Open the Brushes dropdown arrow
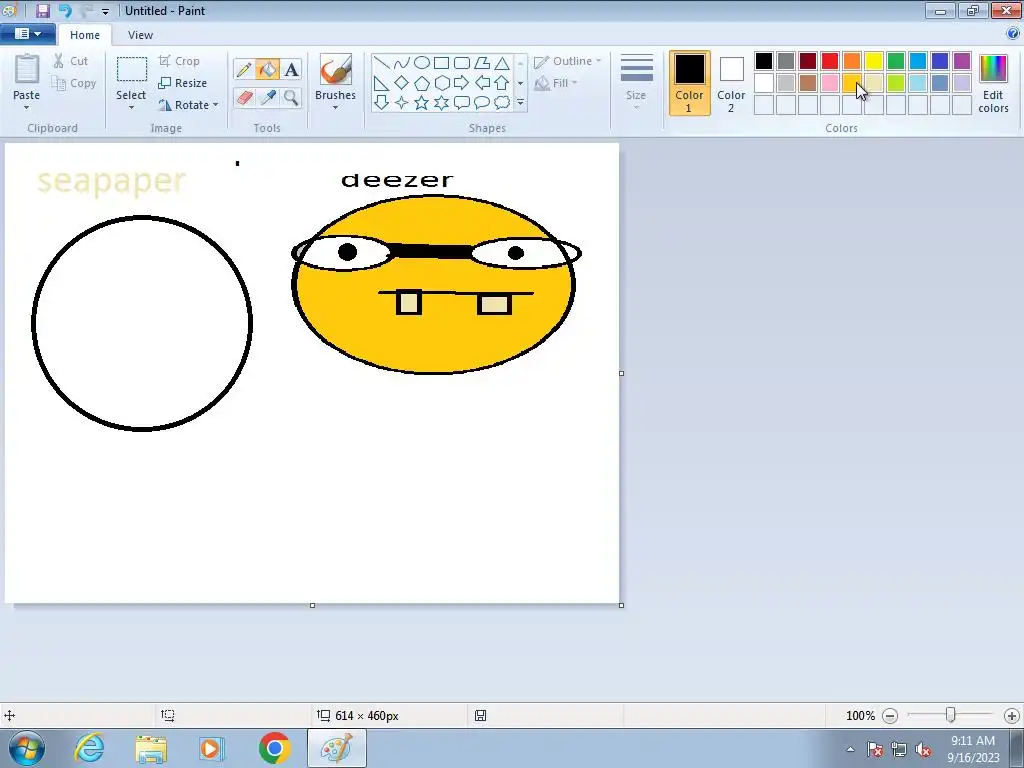Viewport: 1024px width, 768px height. pyautogui.click(x=335, y=108)
